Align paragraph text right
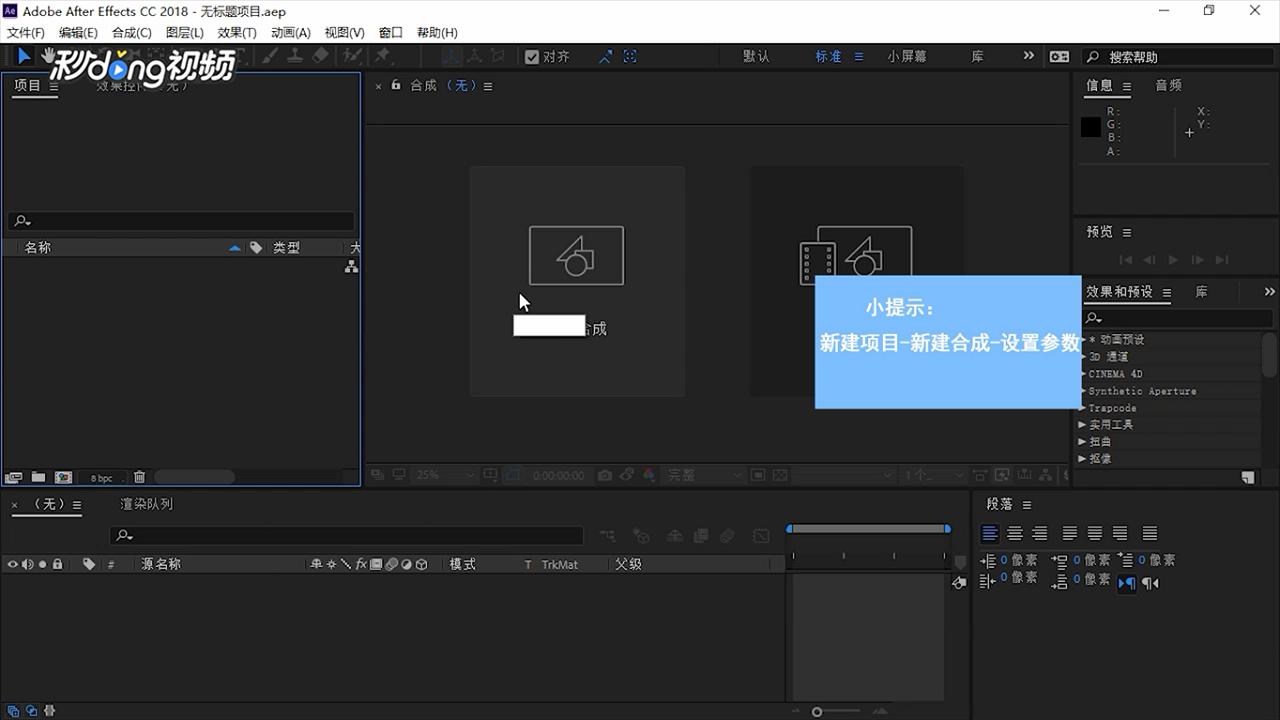Screen dimensions: 1280x720 [x=1040, y=533]
